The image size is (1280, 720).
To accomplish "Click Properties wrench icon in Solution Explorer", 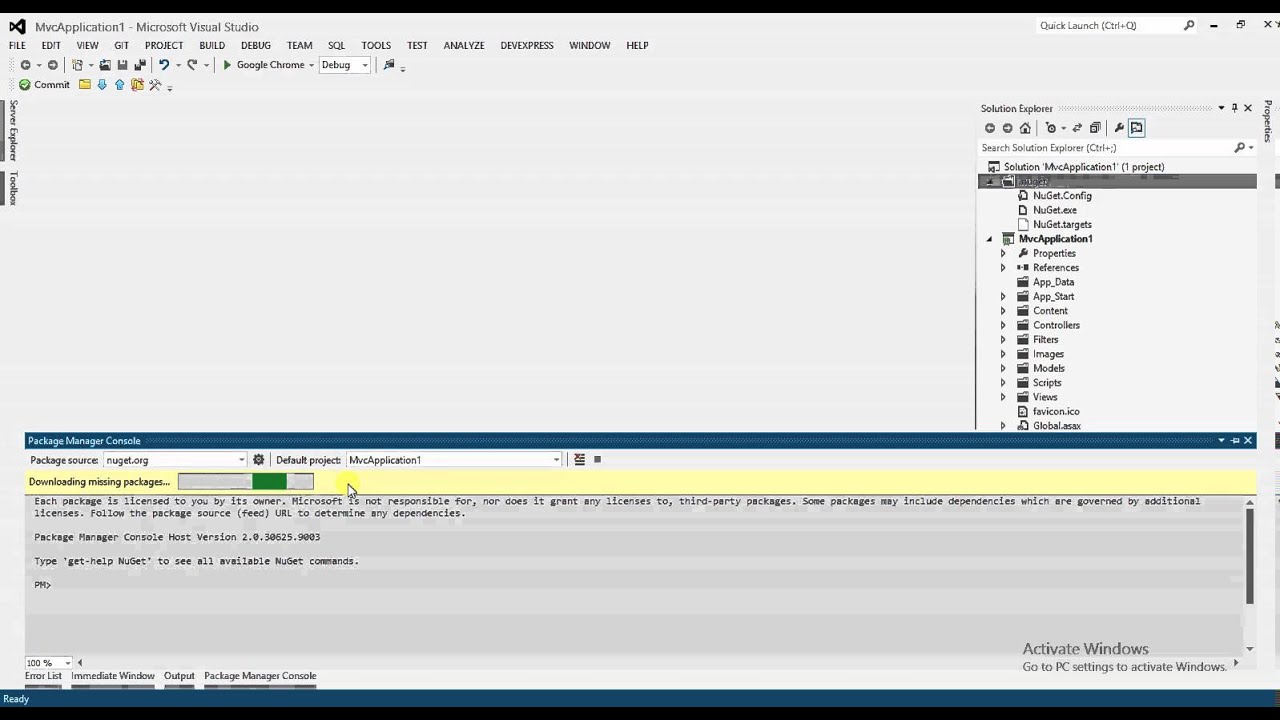I will (1119, 128).
